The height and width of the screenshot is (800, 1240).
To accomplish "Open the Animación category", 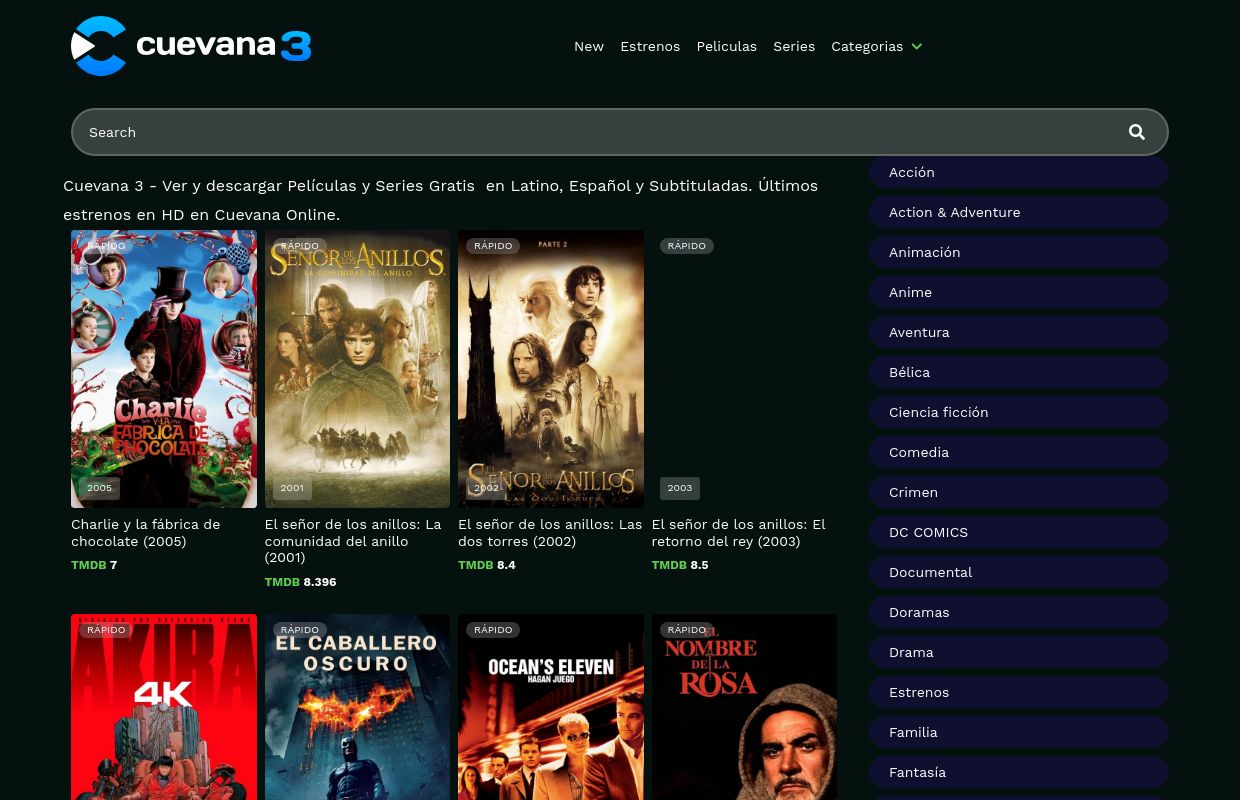I will [1018, 252].
